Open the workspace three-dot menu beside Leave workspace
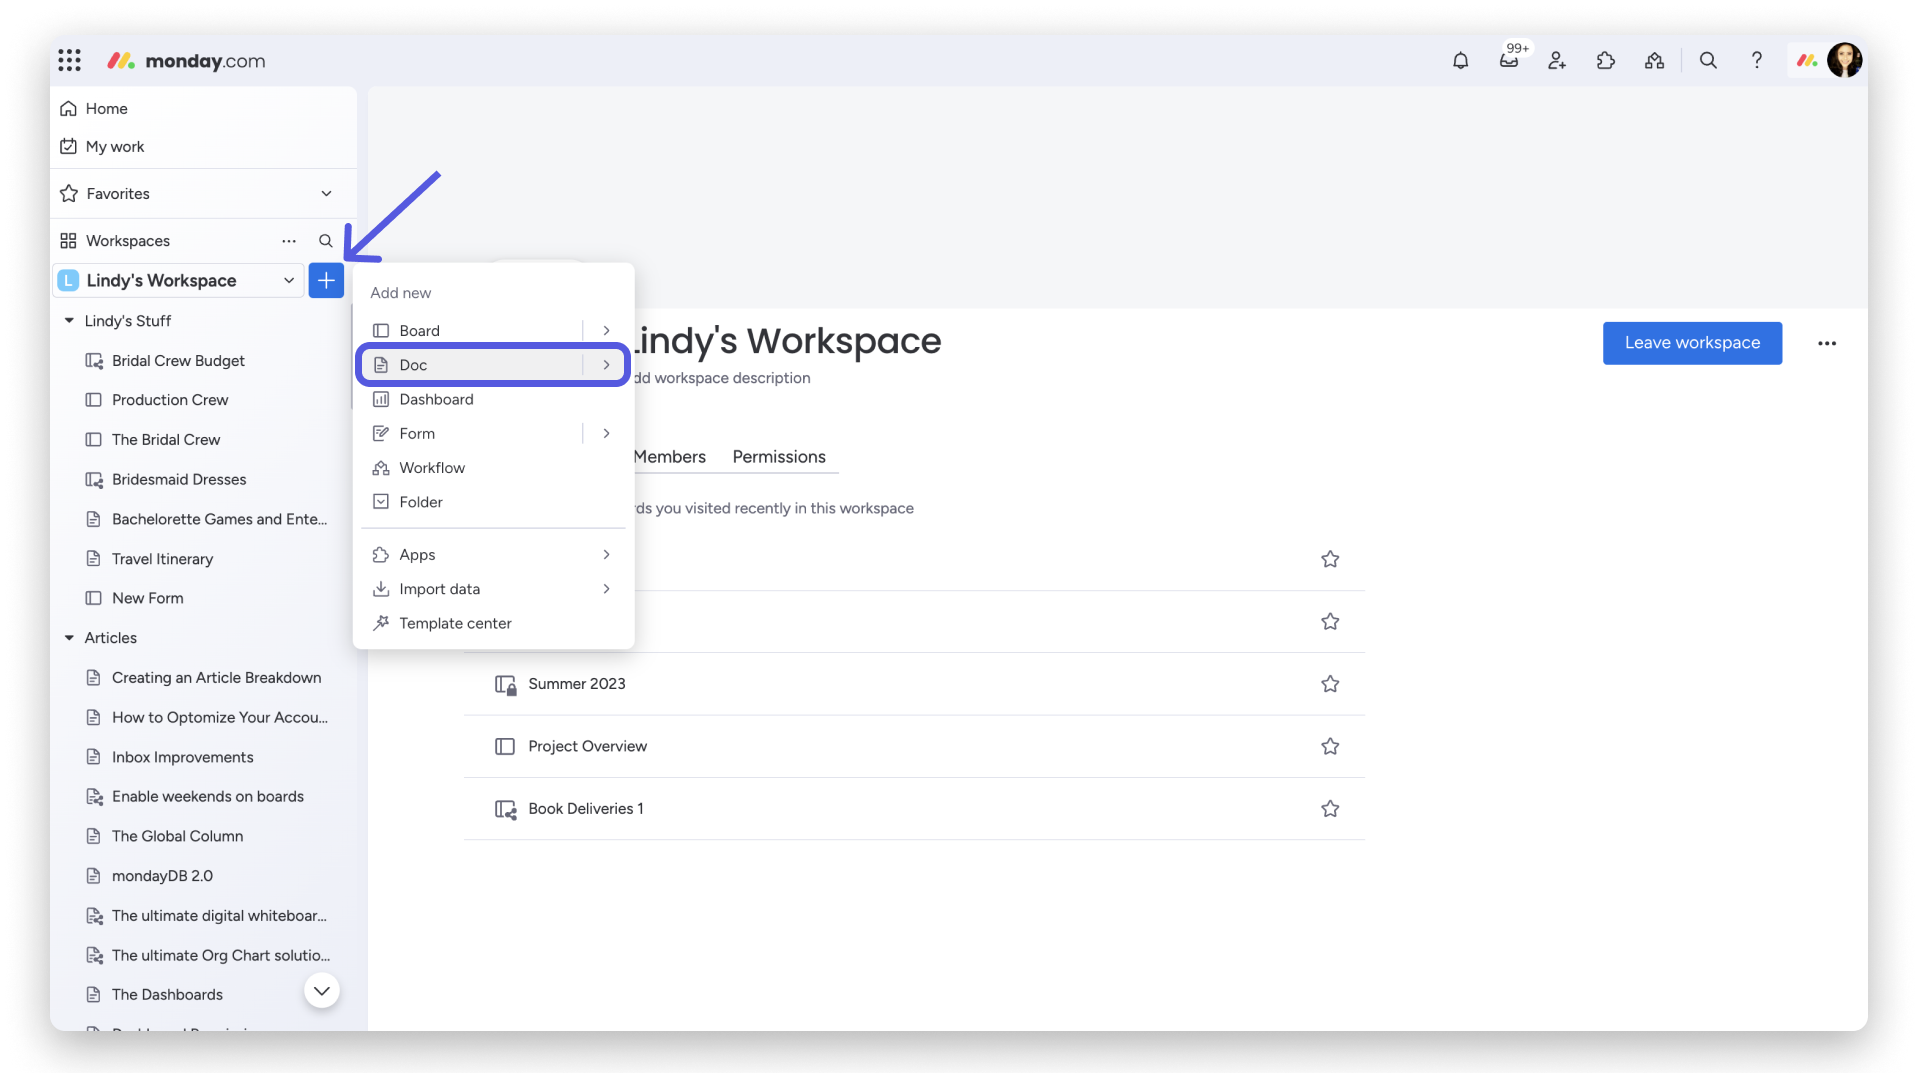 [x=1827, y=343]
